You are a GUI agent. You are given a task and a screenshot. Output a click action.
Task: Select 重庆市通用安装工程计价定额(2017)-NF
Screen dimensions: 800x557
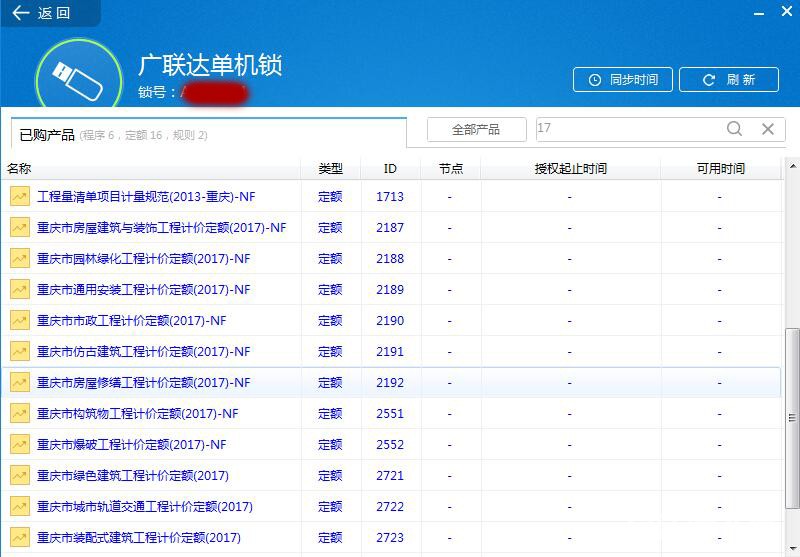[143, 289]
